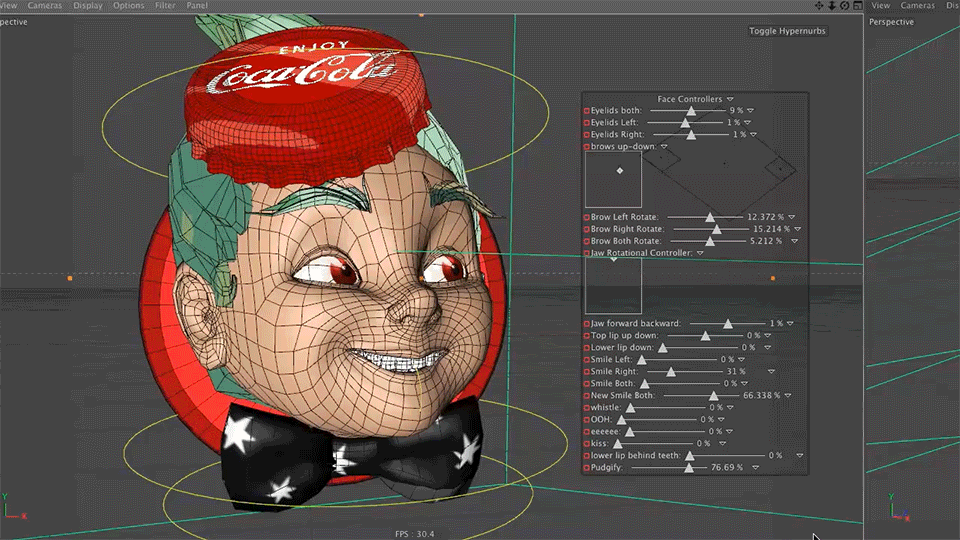
Task: Click red animation dot beside eeeeee
Action: point(587,432)
